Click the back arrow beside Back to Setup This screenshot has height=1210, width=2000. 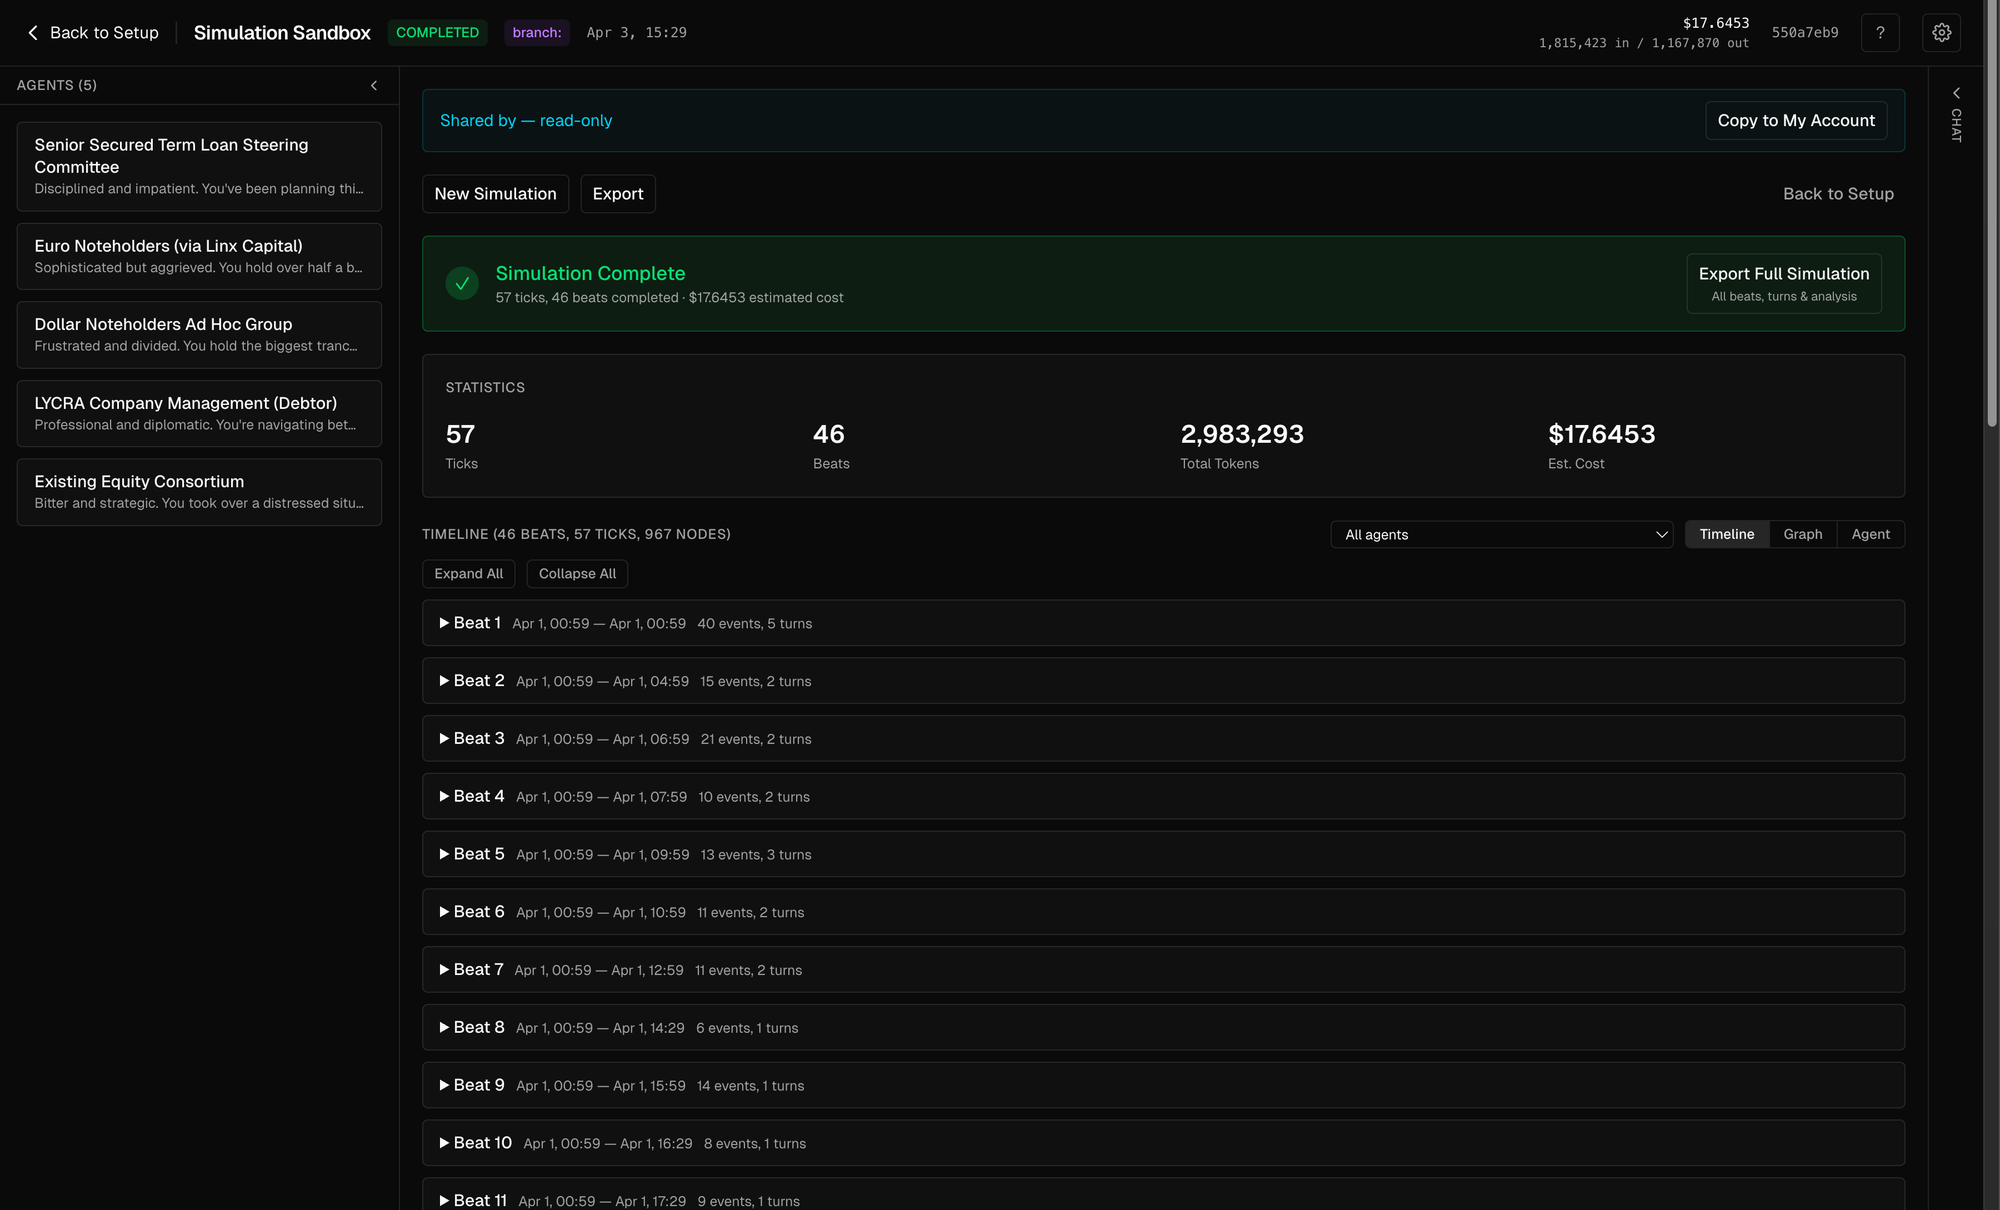[33, 33]
